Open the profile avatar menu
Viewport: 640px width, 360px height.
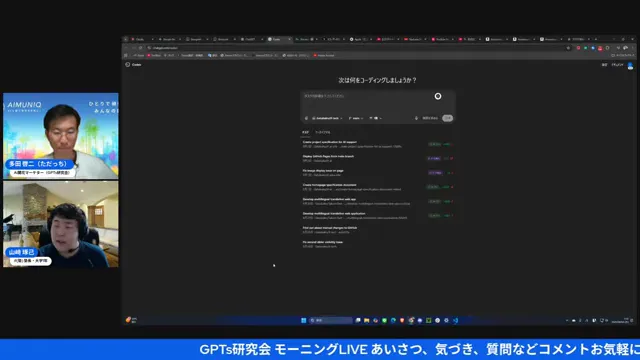coord(630,65)
